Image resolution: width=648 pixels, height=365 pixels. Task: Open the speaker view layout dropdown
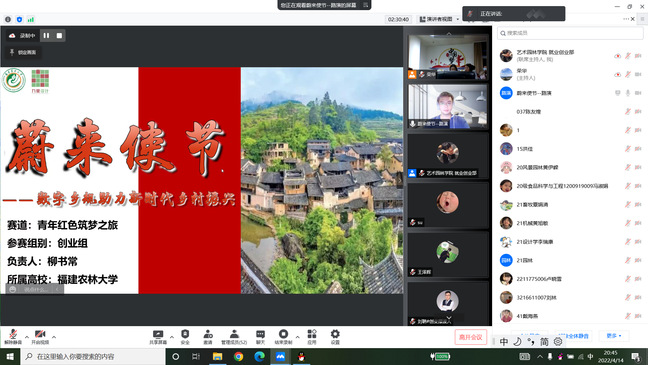tap(439, 19)
